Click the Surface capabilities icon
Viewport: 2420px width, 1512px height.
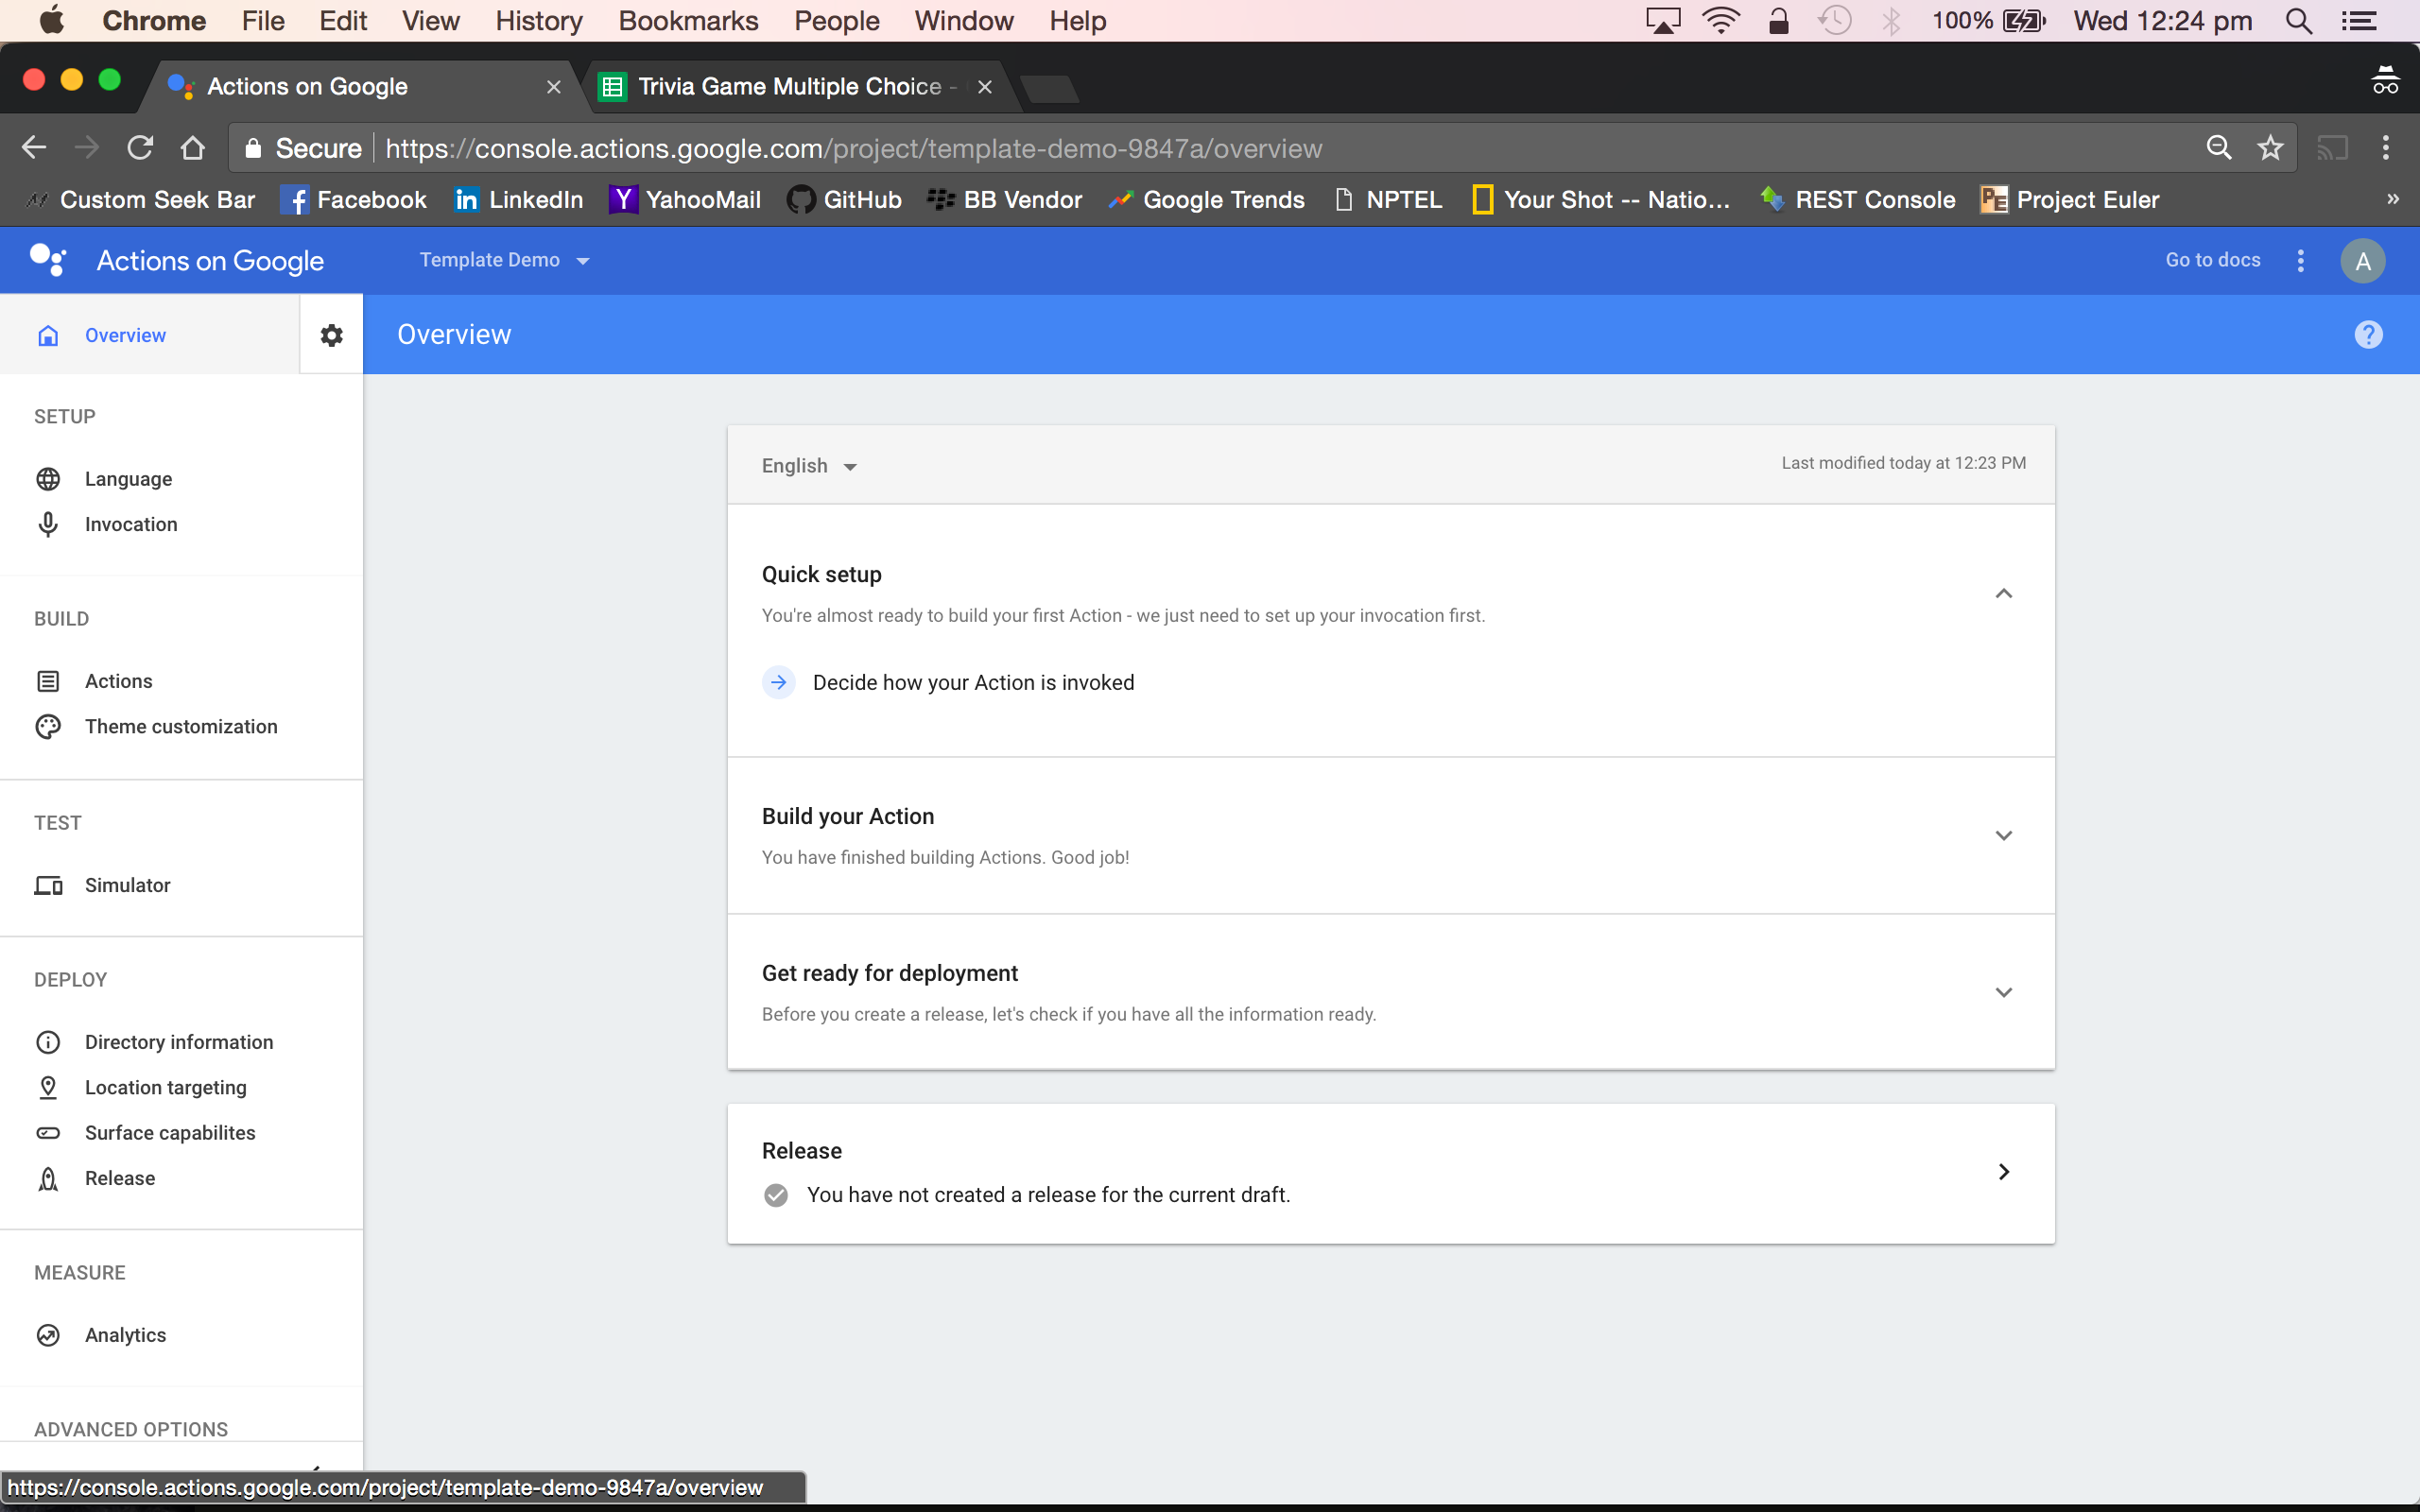pyautogui.click(x=48, y=1133)
